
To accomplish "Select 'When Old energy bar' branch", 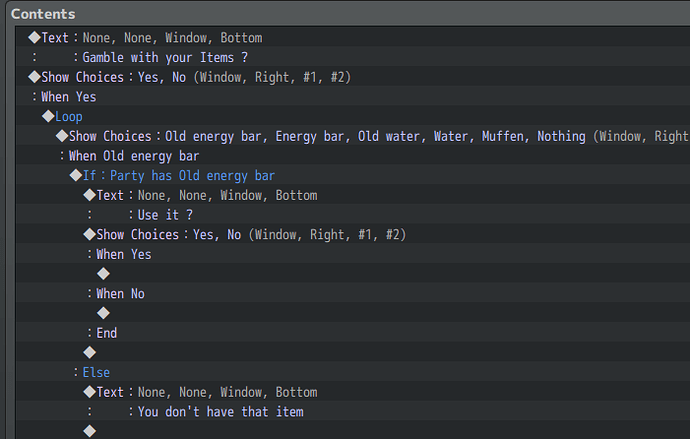I will pyautogui.click(x=352, y=156).
